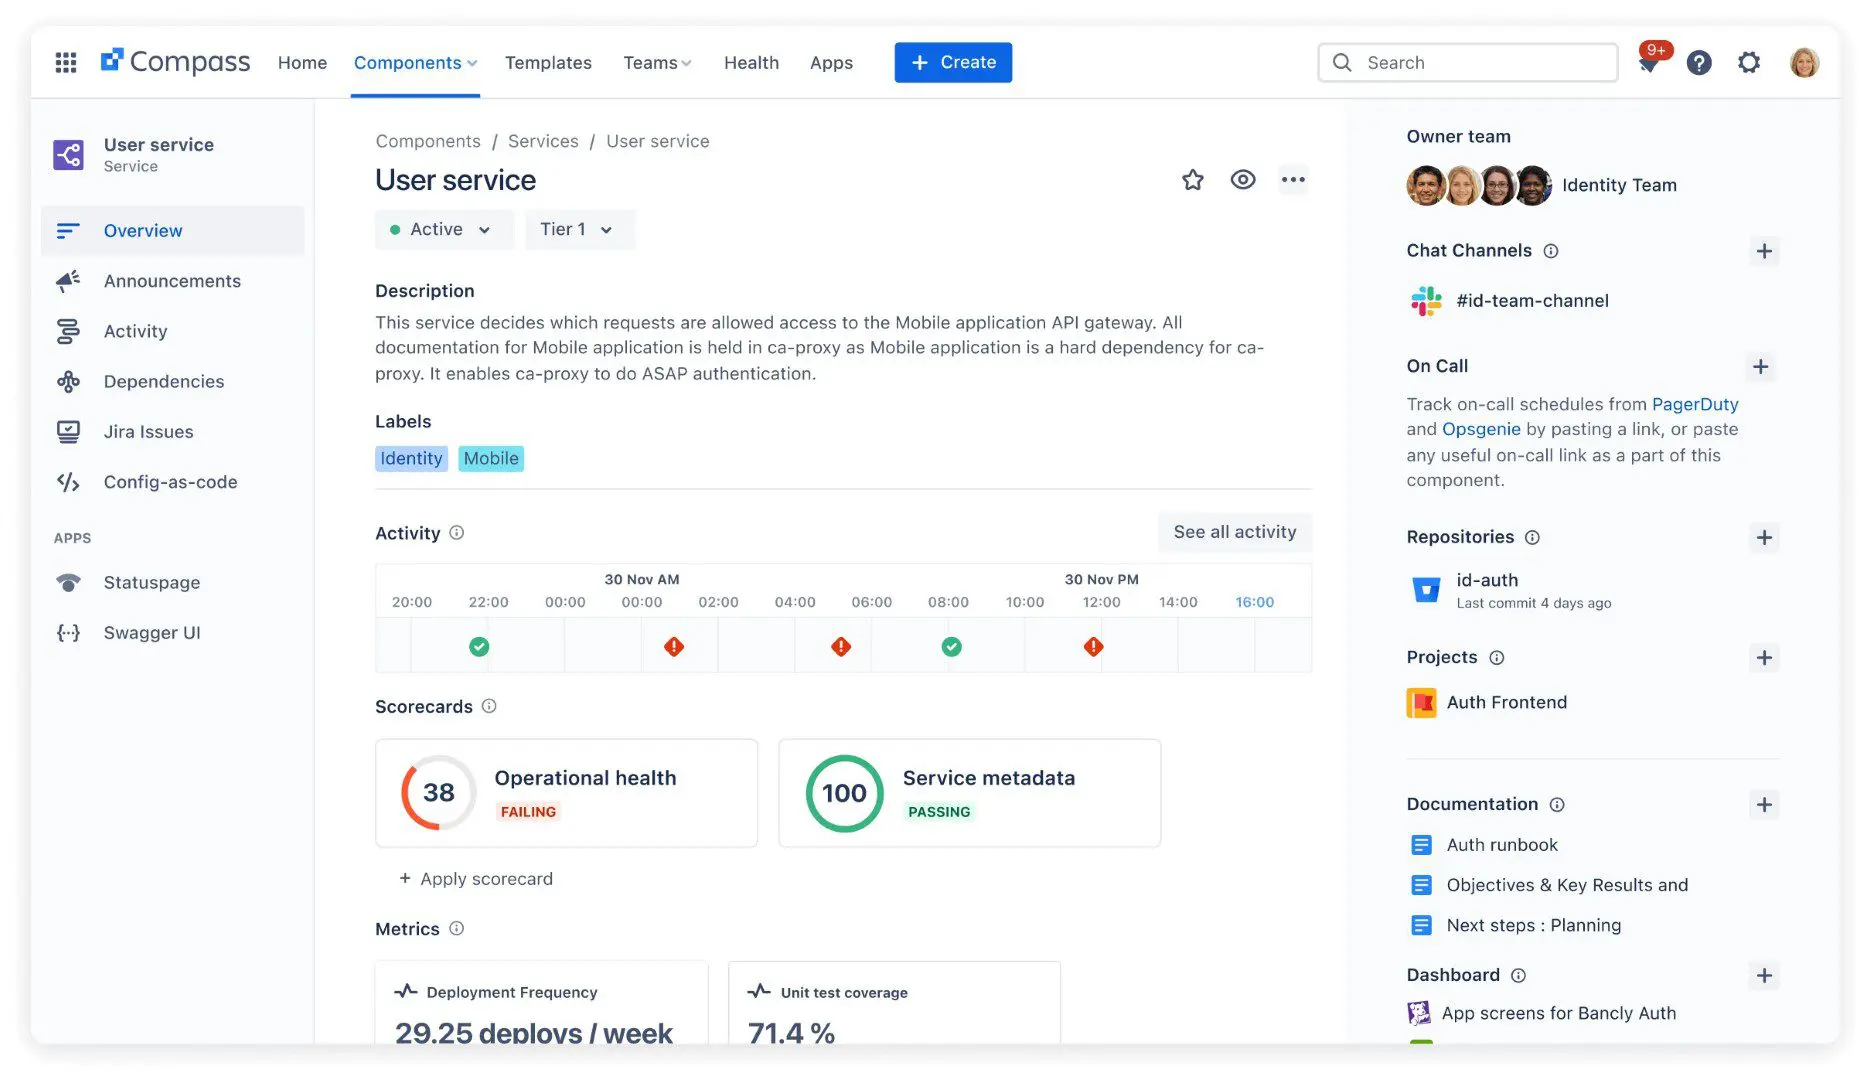Add a repository with plus button
1871x1080 pixels.
(1765, 537)
